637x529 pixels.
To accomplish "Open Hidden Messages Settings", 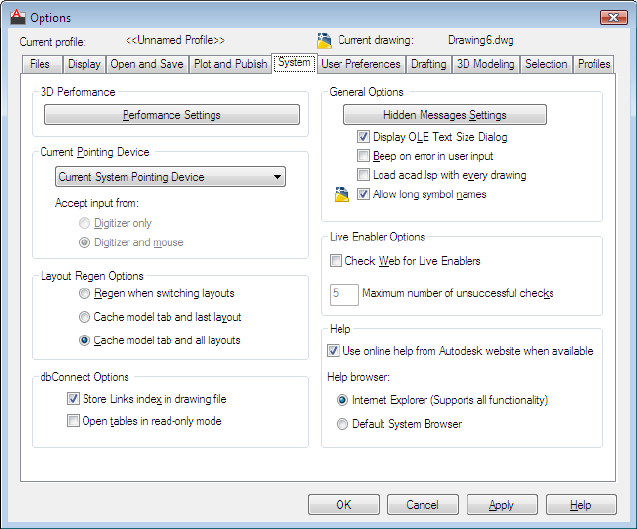I will [445, 115].
